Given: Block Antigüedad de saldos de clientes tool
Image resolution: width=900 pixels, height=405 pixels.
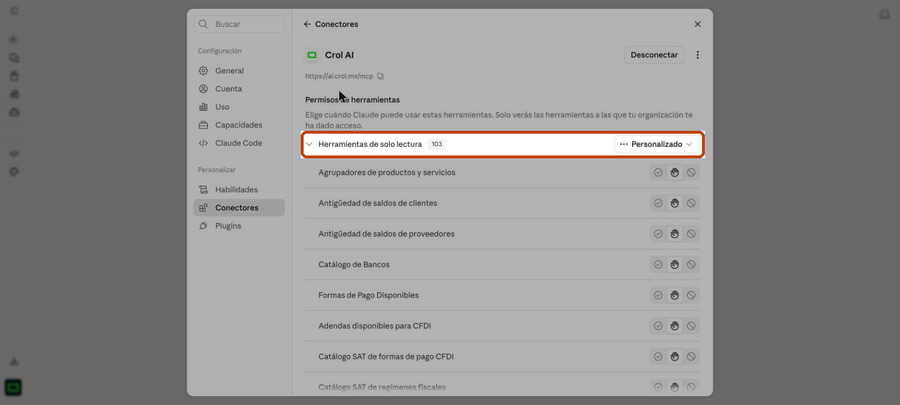Looking at the screenshot, I should pos(691,203).
